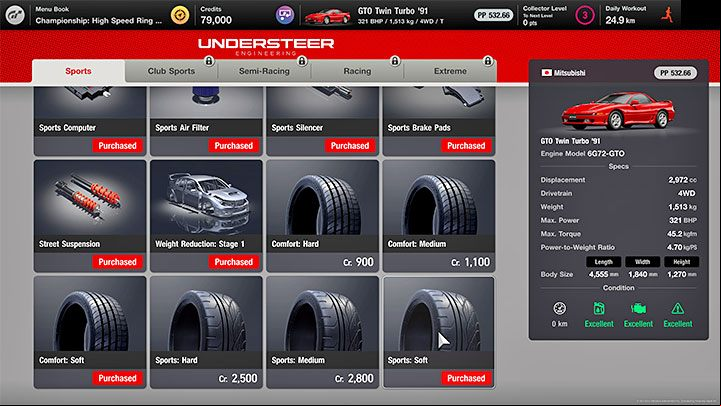Click the oil condition icon
The width and height of the screenshot is (721, 406).
[599, 308]
